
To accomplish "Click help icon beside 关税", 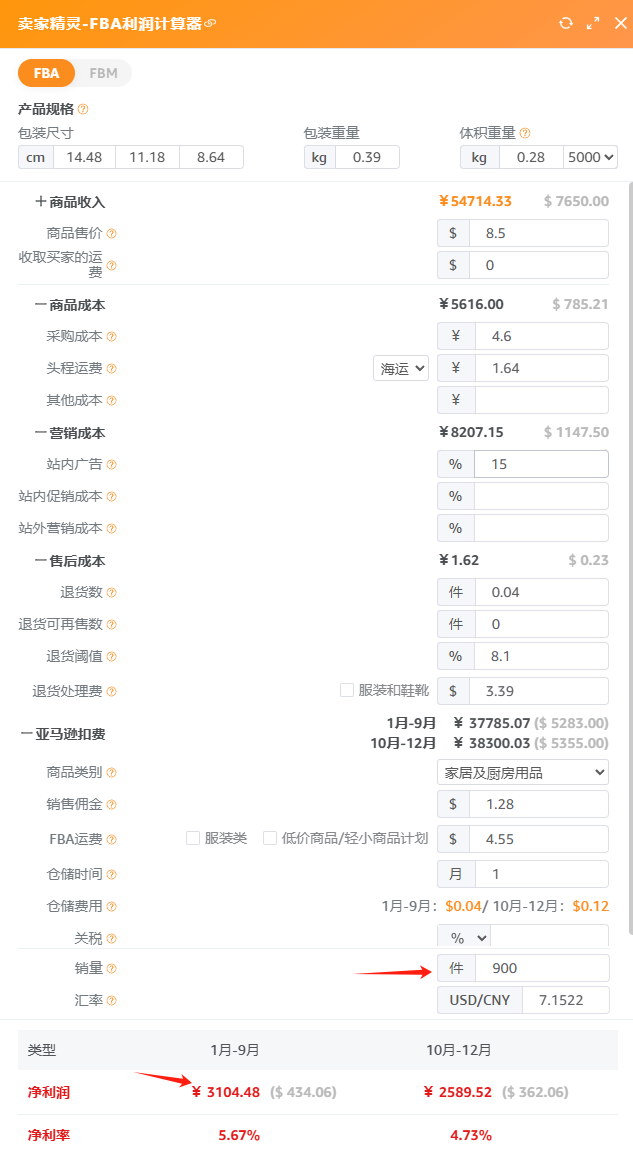I will pyautogui.click(x=111, y=939).
